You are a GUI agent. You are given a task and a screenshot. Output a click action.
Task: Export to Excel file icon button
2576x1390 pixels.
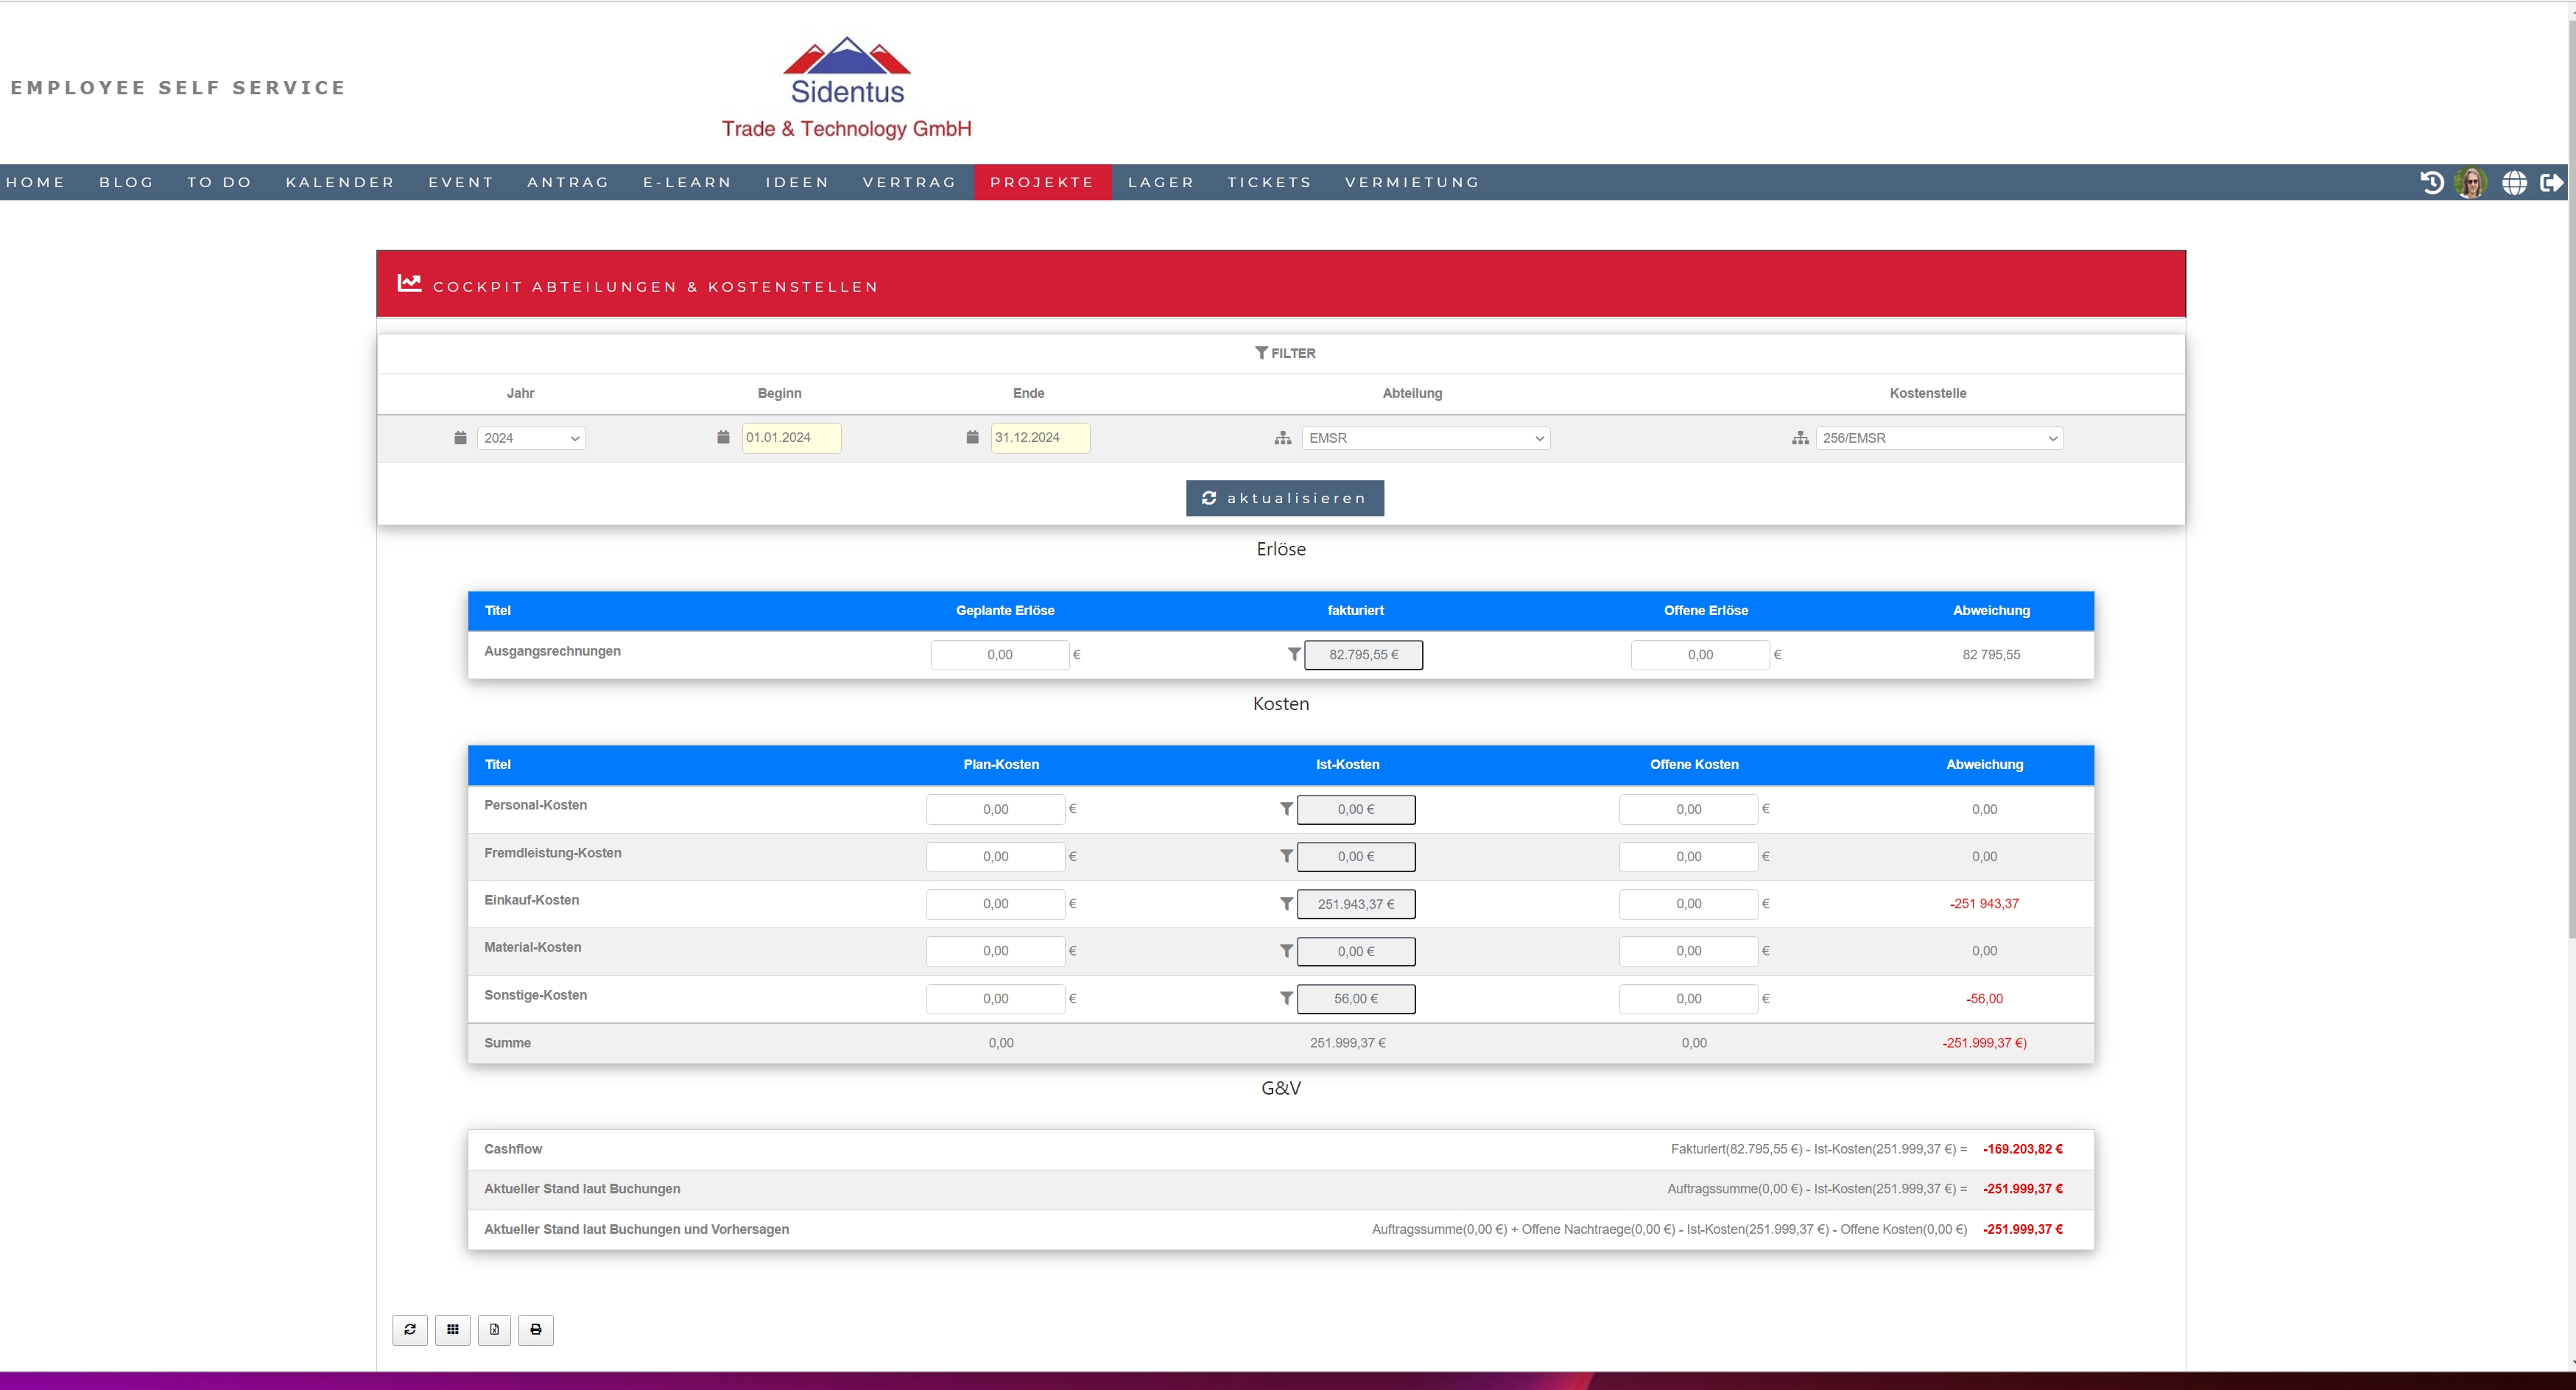(x=494, y=1329)
